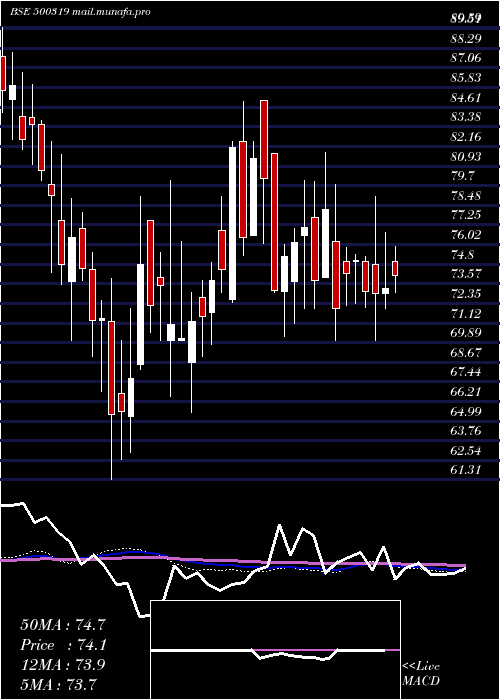Click the 64.99 price axis label
Image resolution: width=500 pixels, height=700 pixels.
click(x=466, y=412)
